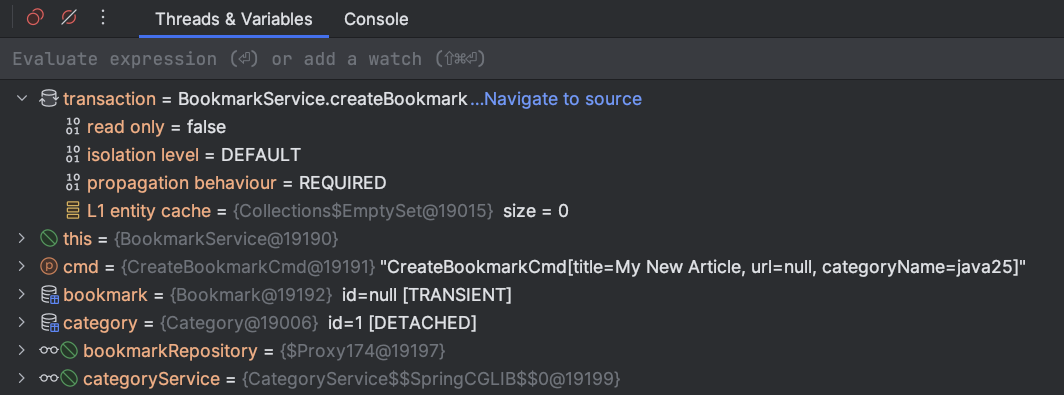Open the More options vertical dots menu

pyautogui.click(x=102, y=18)
